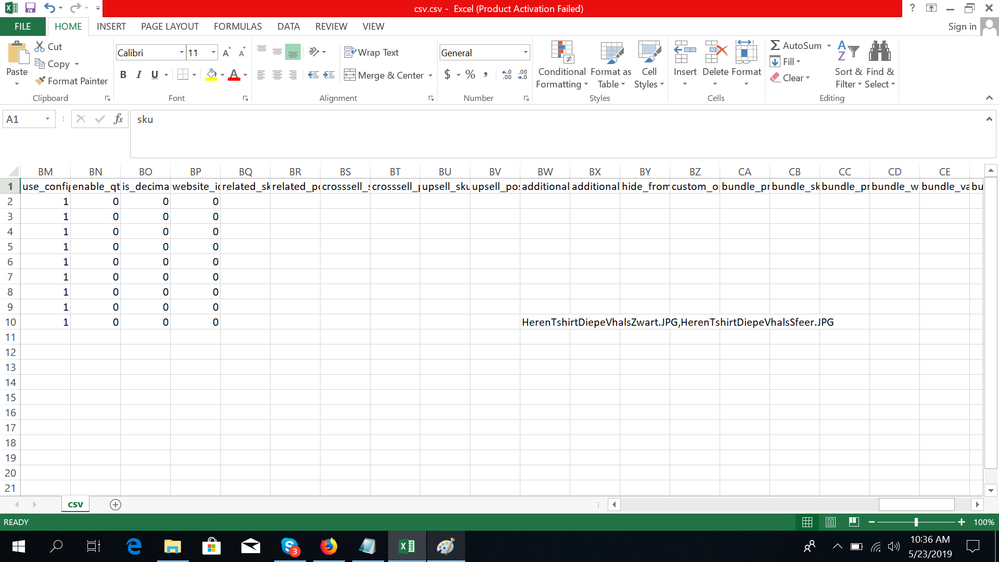Click the Sort & Filter icon
This screenshot has width=999, height=562.
[846, 65]
